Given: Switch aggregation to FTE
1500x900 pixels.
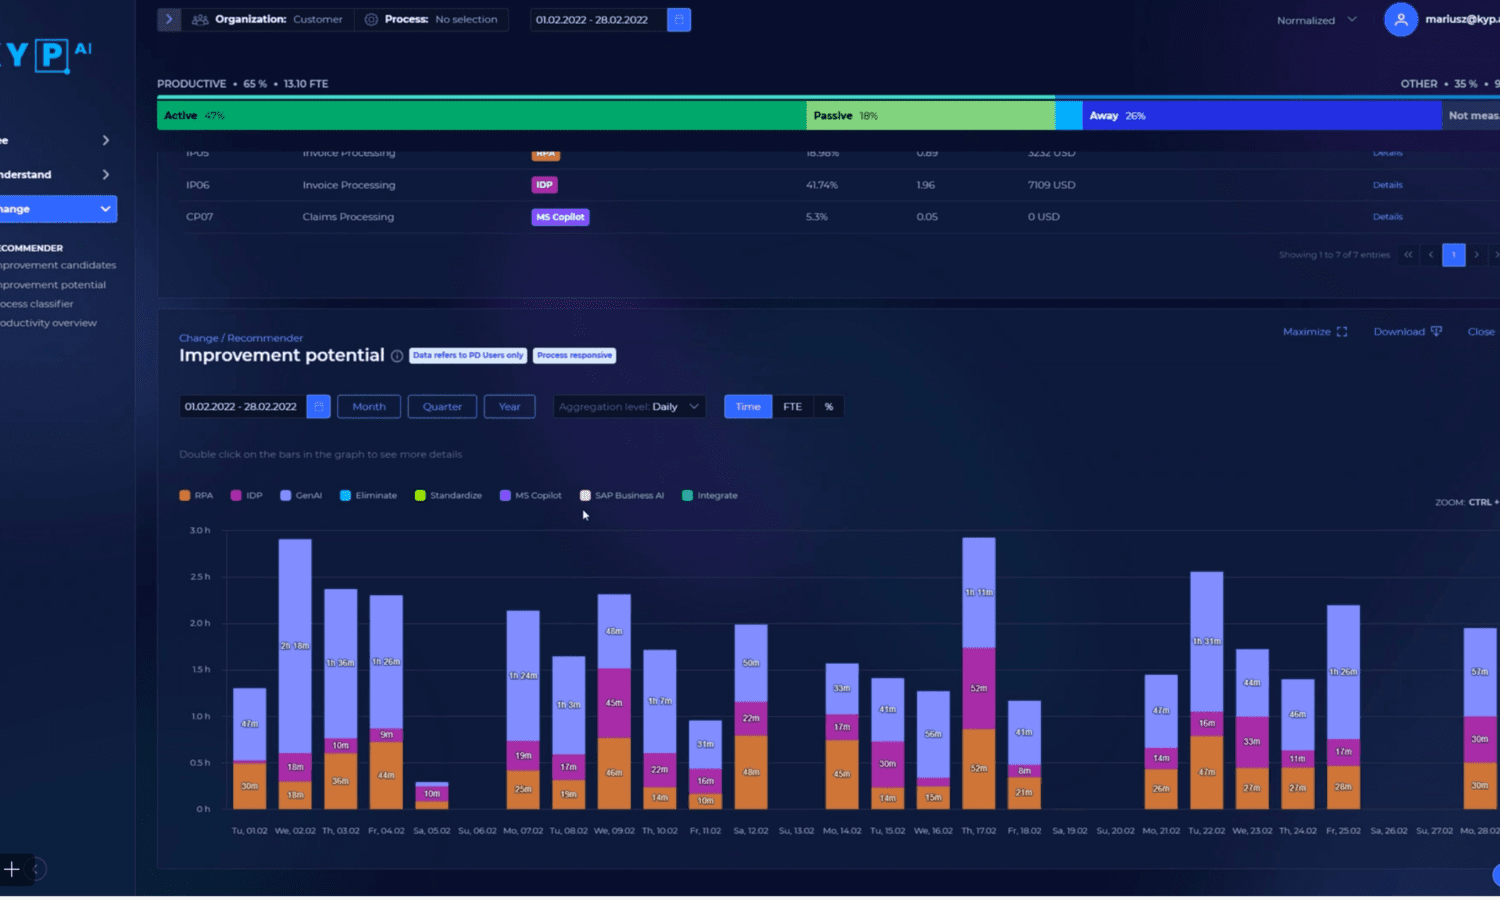Looking at the screenshot, I should click(792, 406).
